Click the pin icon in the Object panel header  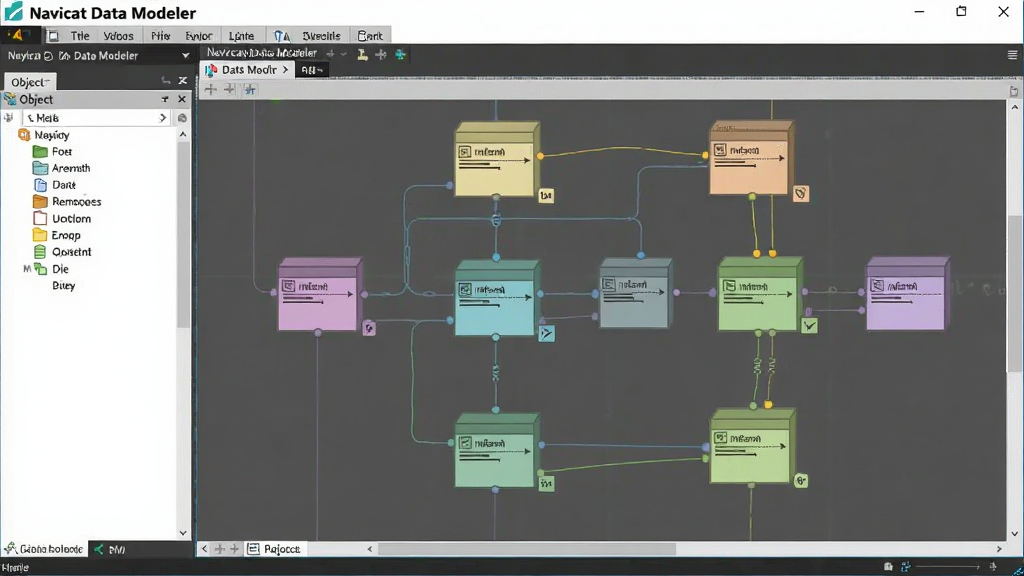click(x=165, y=99)
